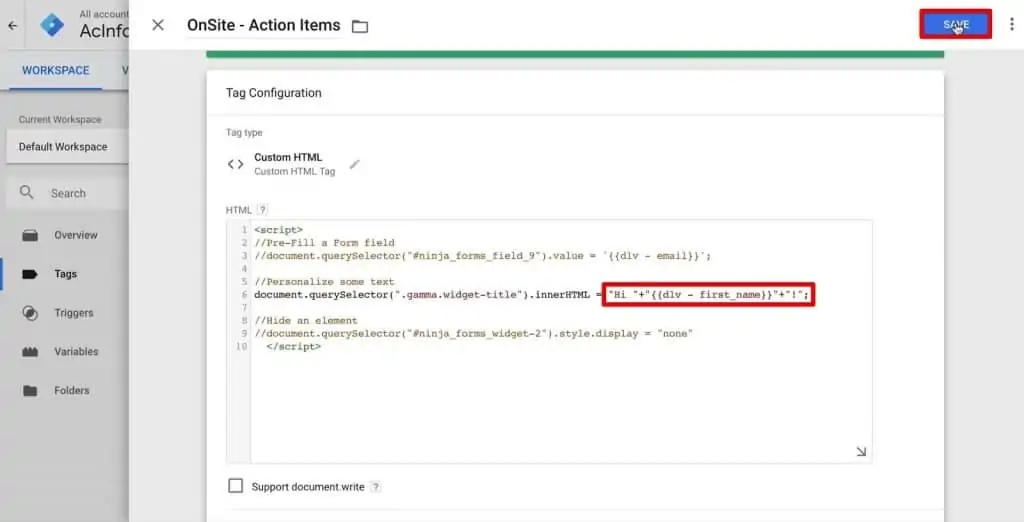Open the Default Workspace selector
This screenshot has width=1024, height=522.
[67, 147]
